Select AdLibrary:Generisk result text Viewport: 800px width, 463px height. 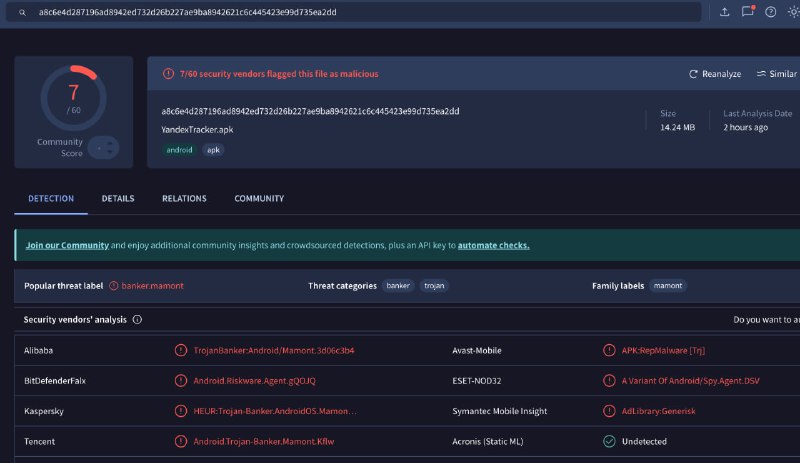(659, 411)
